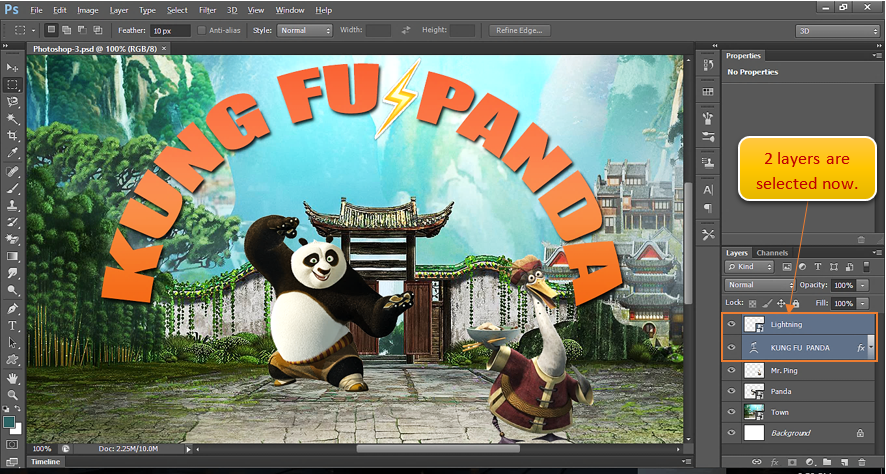The image size is (886, 474).
Task: Open the Character panel icon
Action: point(708,190)
